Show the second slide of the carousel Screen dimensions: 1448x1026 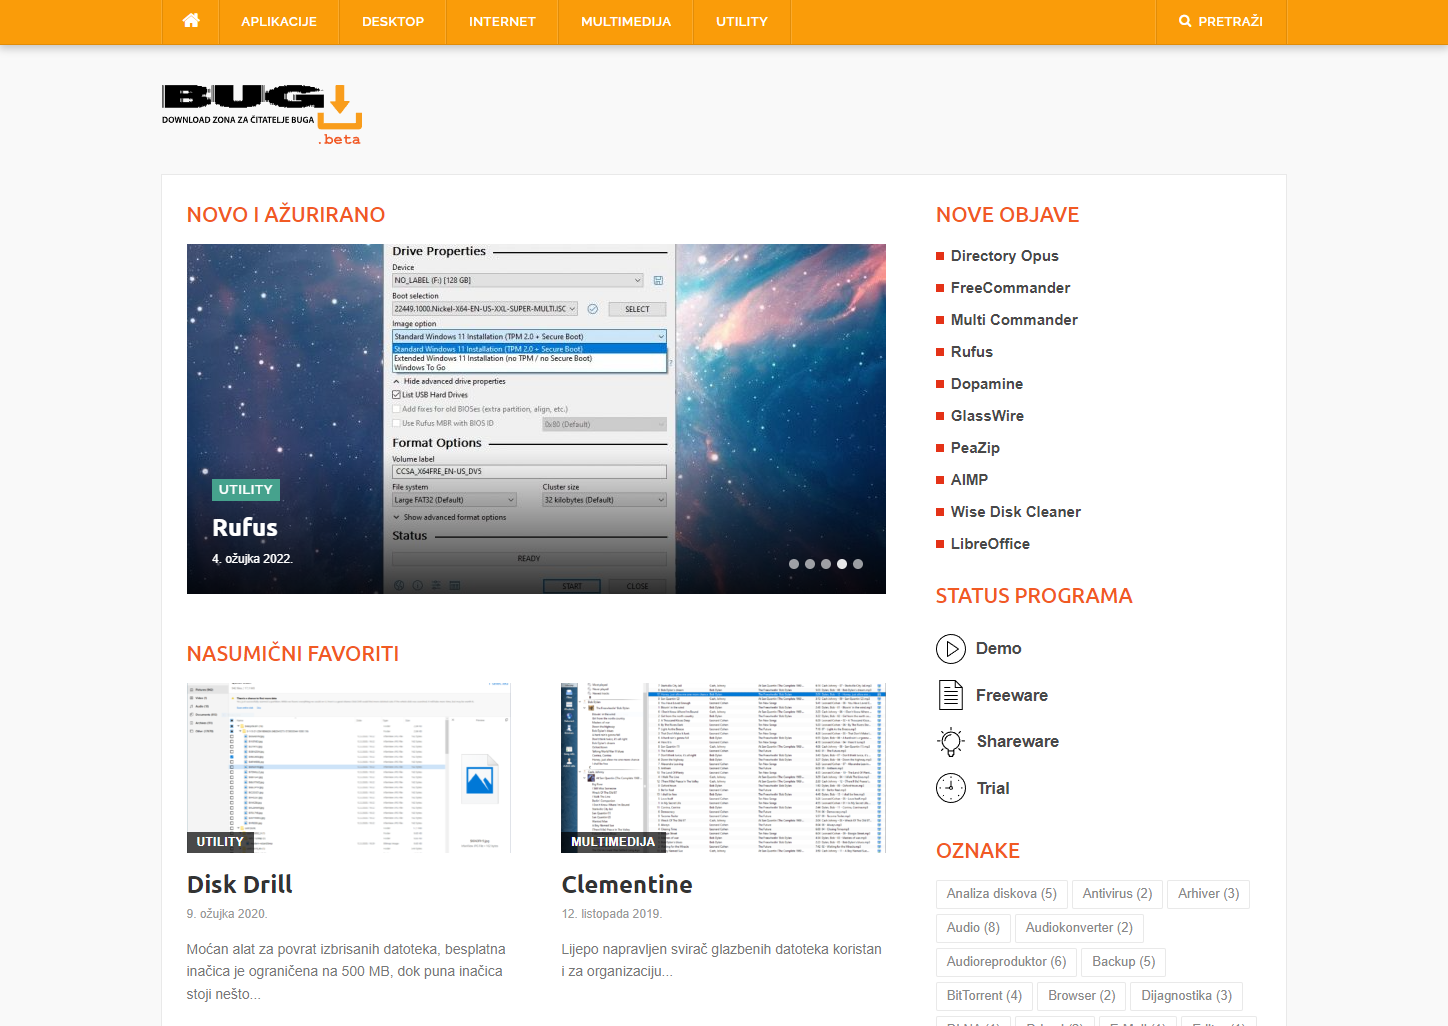[810, 564]
